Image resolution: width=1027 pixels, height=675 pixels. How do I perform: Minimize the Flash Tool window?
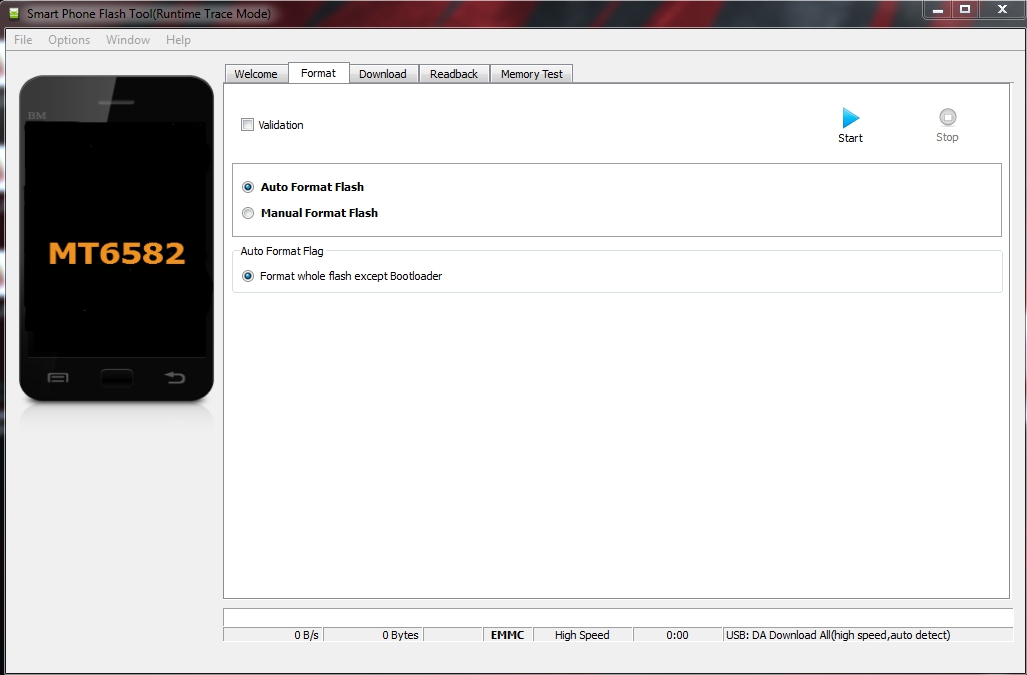[x=938, y=10]
